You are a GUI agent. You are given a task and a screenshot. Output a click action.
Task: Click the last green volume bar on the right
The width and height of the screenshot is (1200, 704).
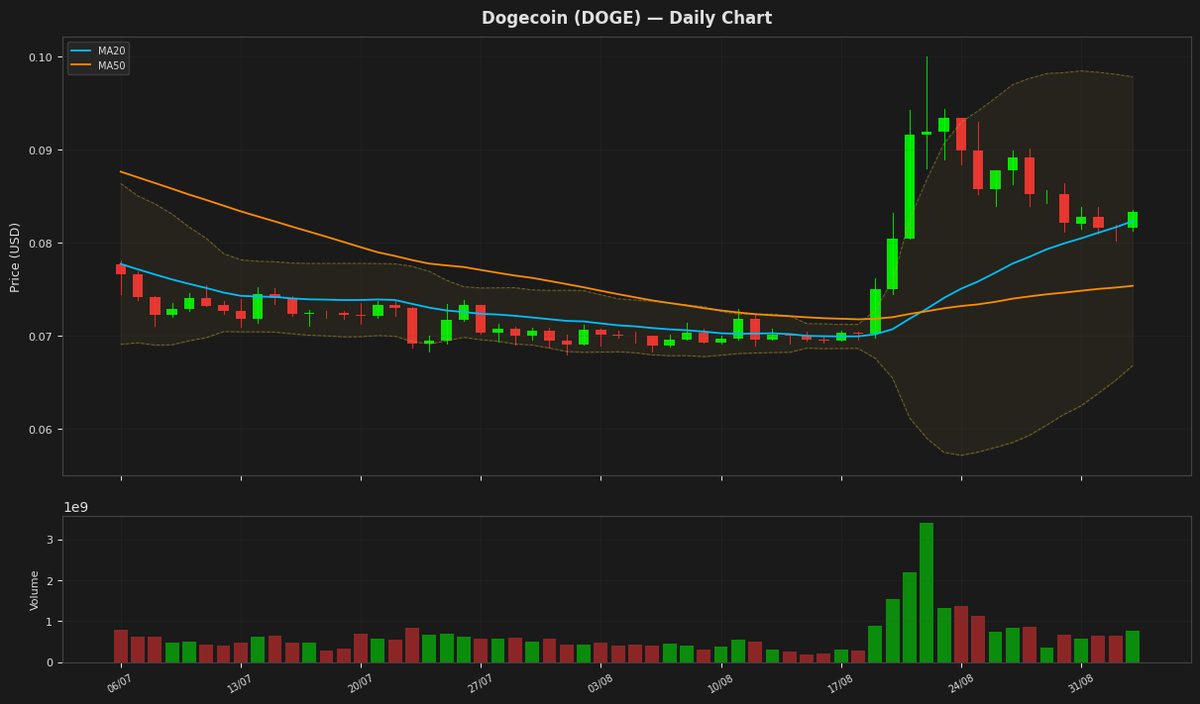[x=1132, y=647]
